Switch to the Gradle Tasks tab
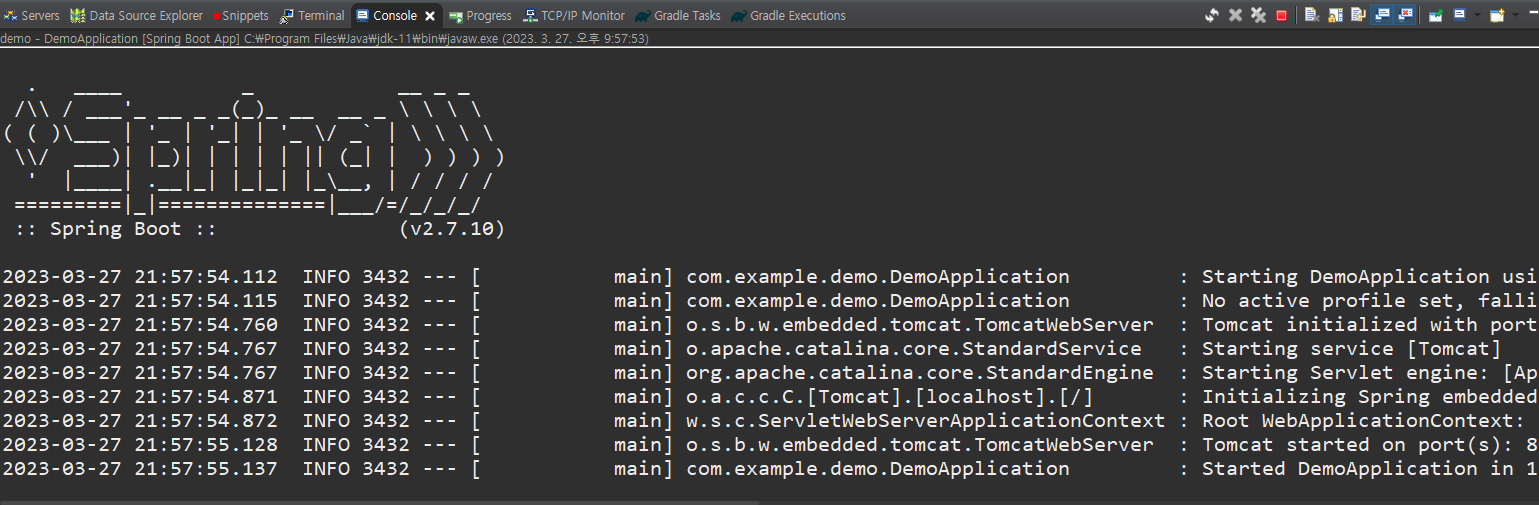Image resolution: width=1539 pixels, height=505 pixels. click(678, 15)
